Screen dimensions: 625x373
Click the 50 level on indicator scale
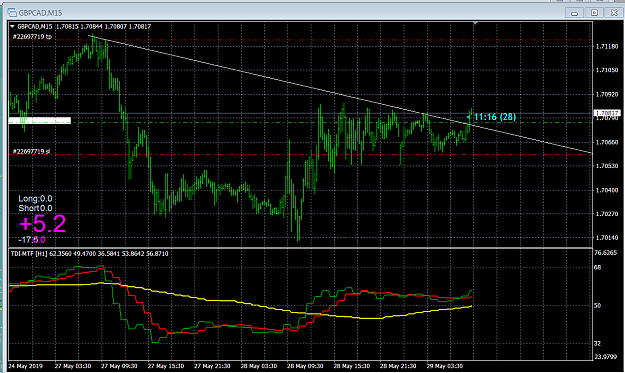(x=597, y=306)
